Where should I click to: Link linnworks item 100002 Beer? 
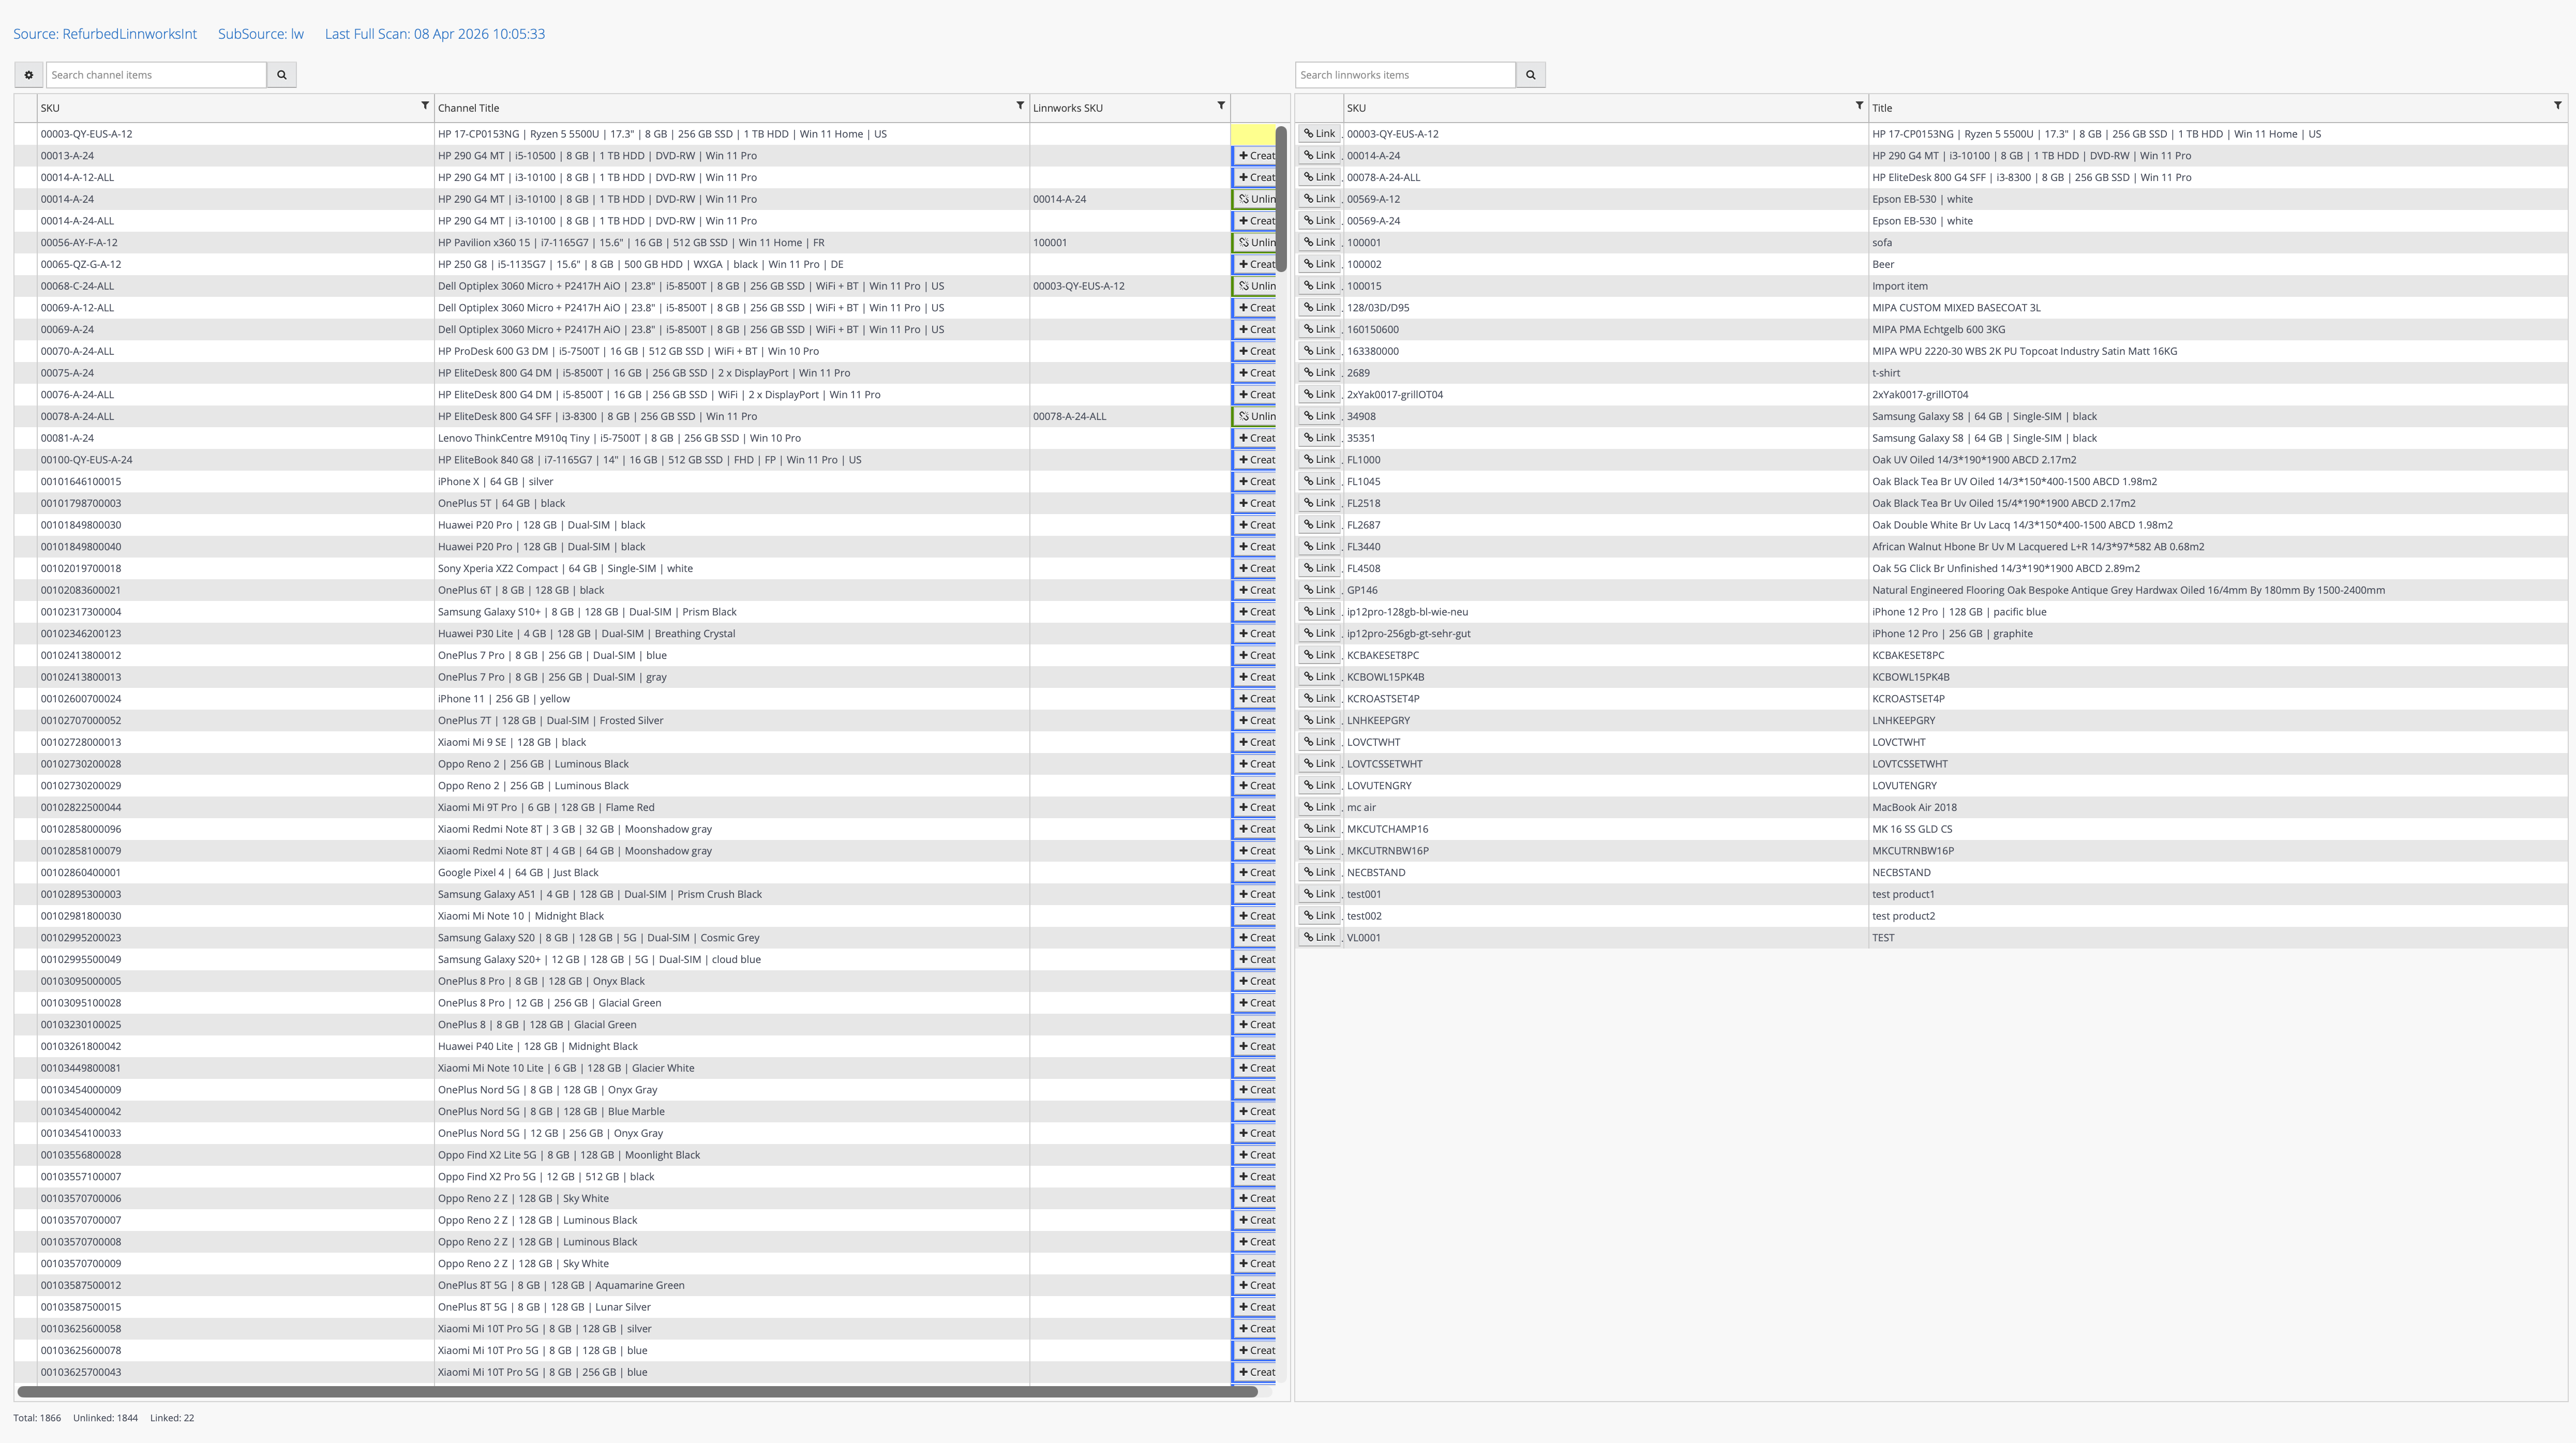coord(1319,264)
